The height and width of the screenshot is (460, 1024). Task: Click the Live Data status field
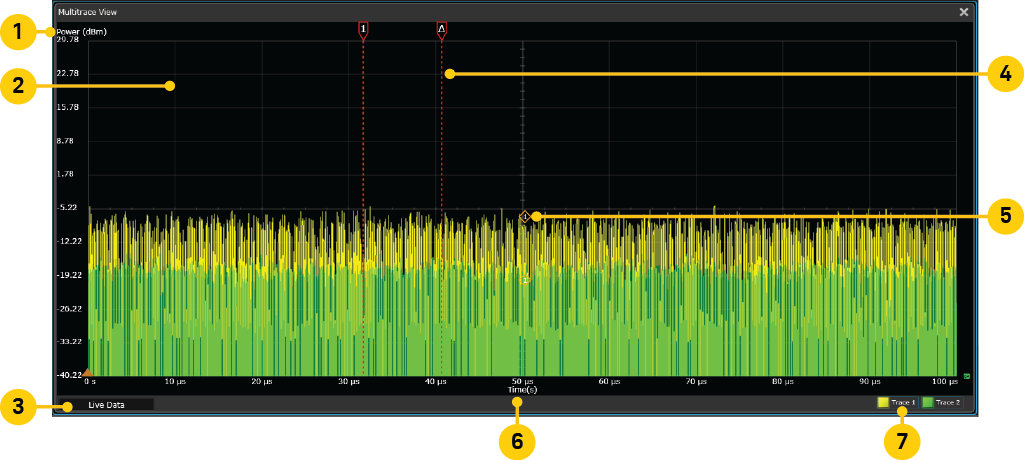(x=105, y=405)
